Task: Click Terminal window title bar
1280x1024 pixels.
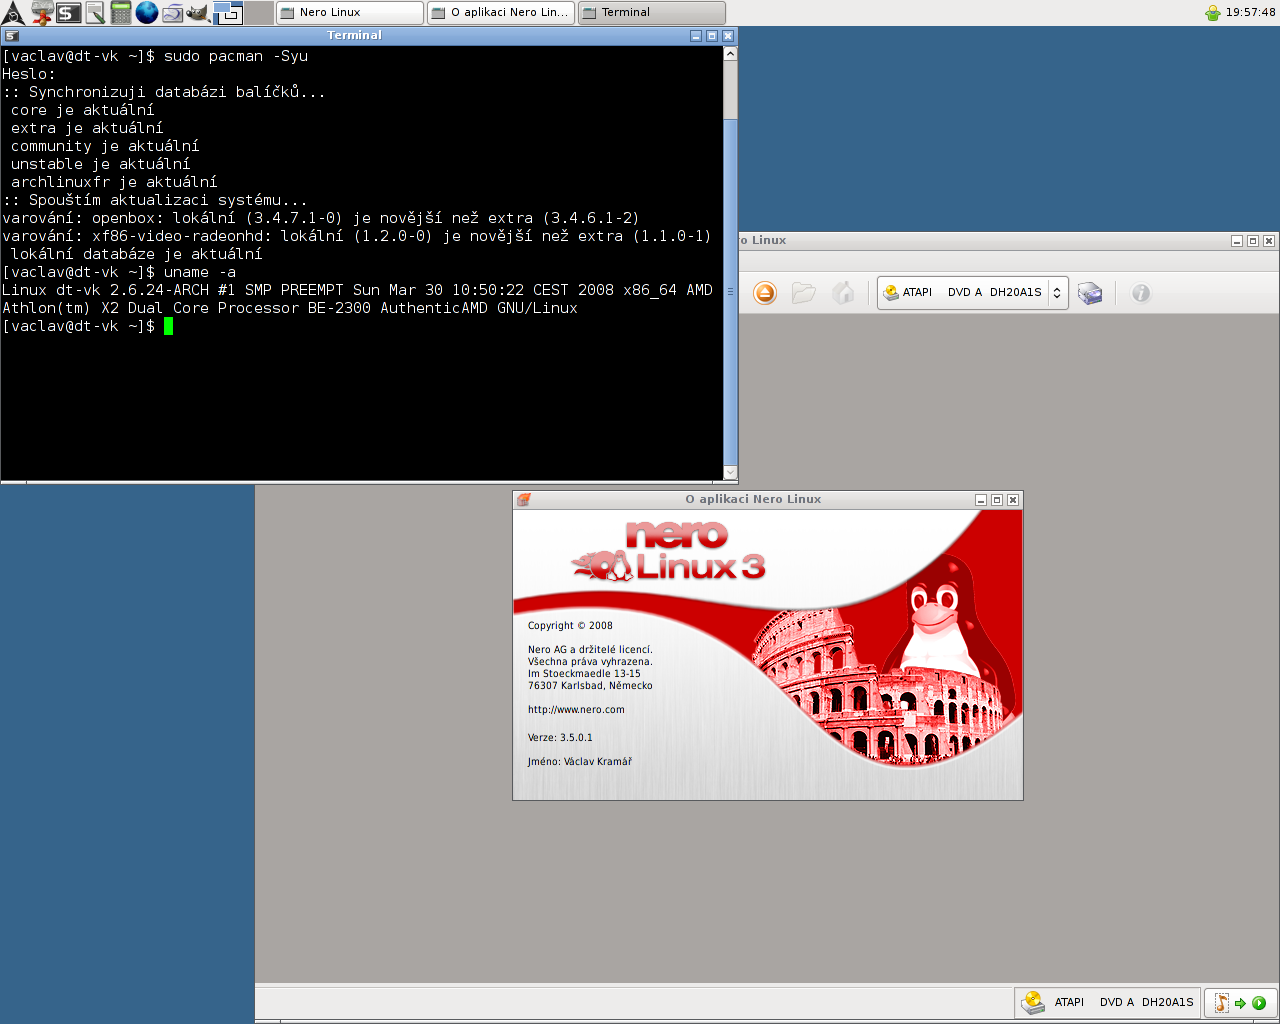Action: point(354,36)
